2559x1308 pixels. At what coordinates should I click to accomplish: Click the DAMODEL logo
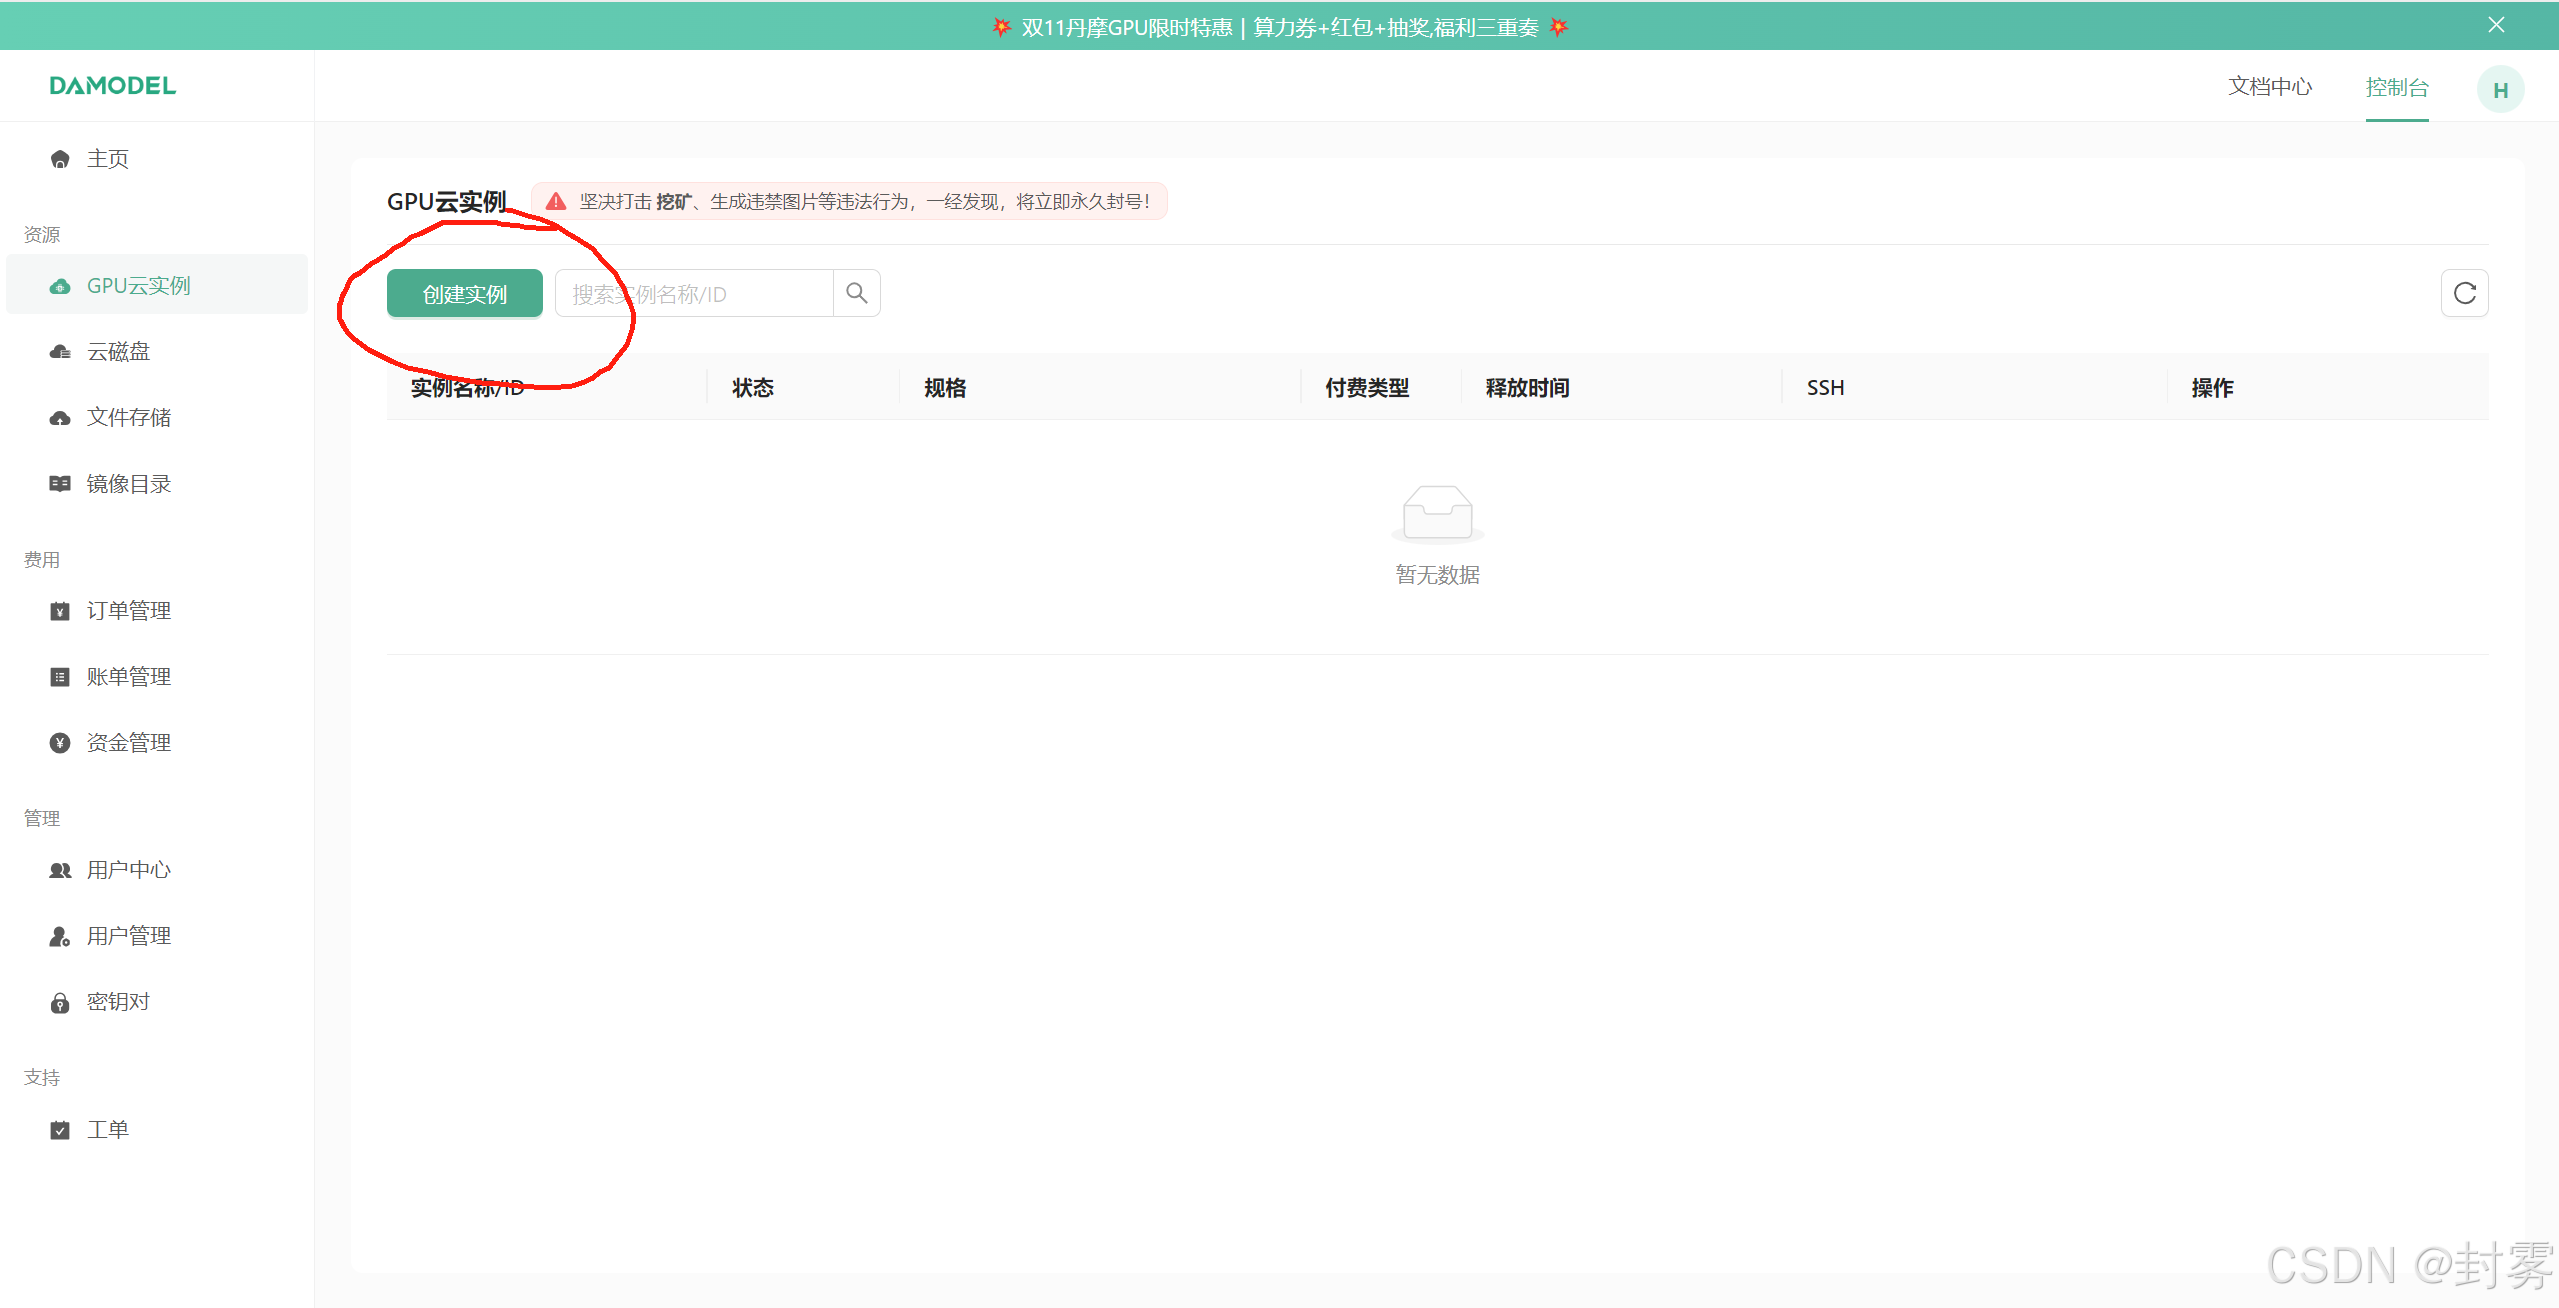(113, 86)
